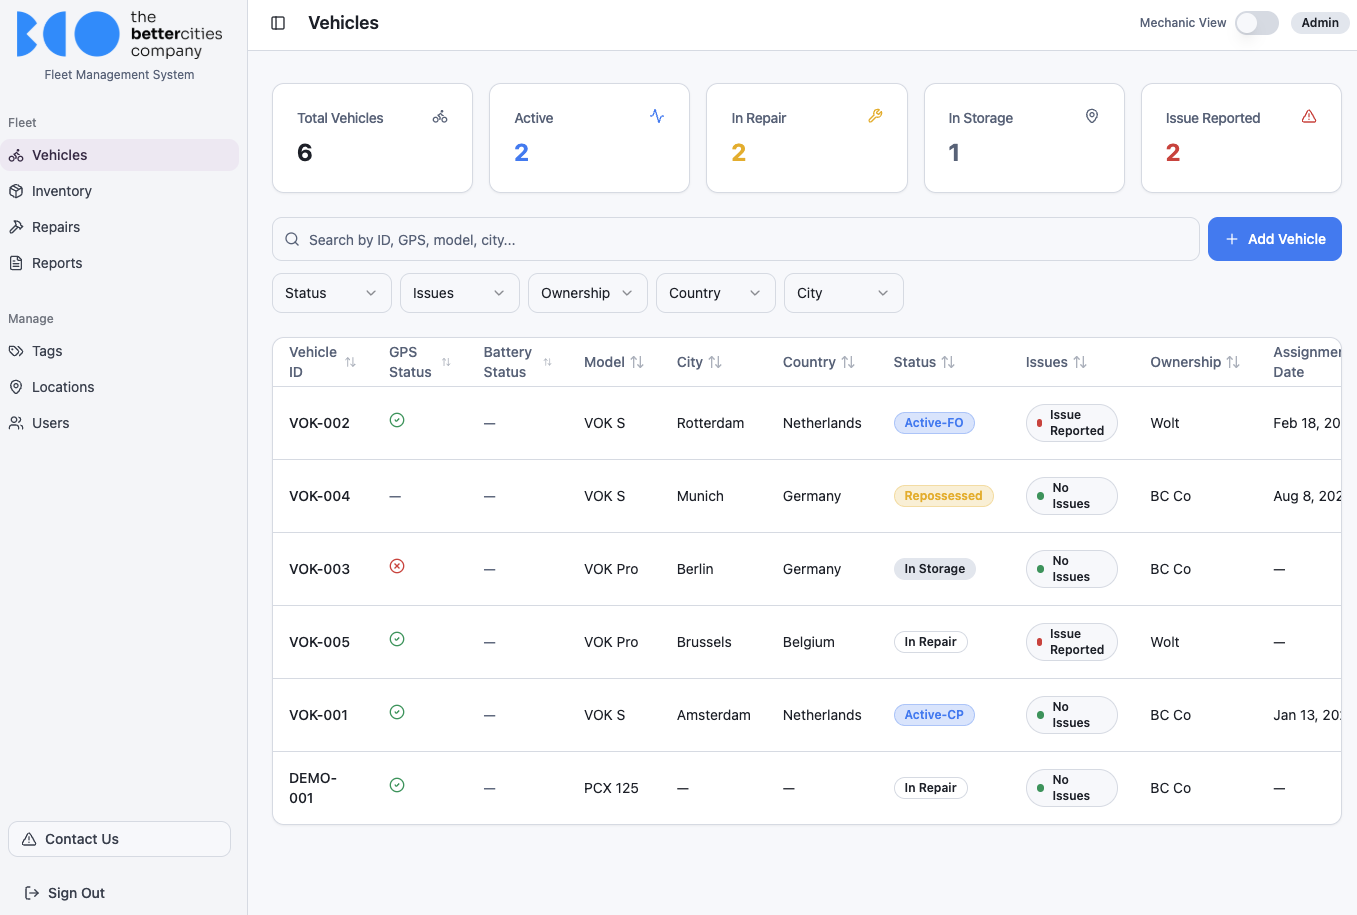The width and height of the screenshot is (1357, 915).
Task: Click Issue Reported badge for VOK-005
Action: pos(1071,642)
